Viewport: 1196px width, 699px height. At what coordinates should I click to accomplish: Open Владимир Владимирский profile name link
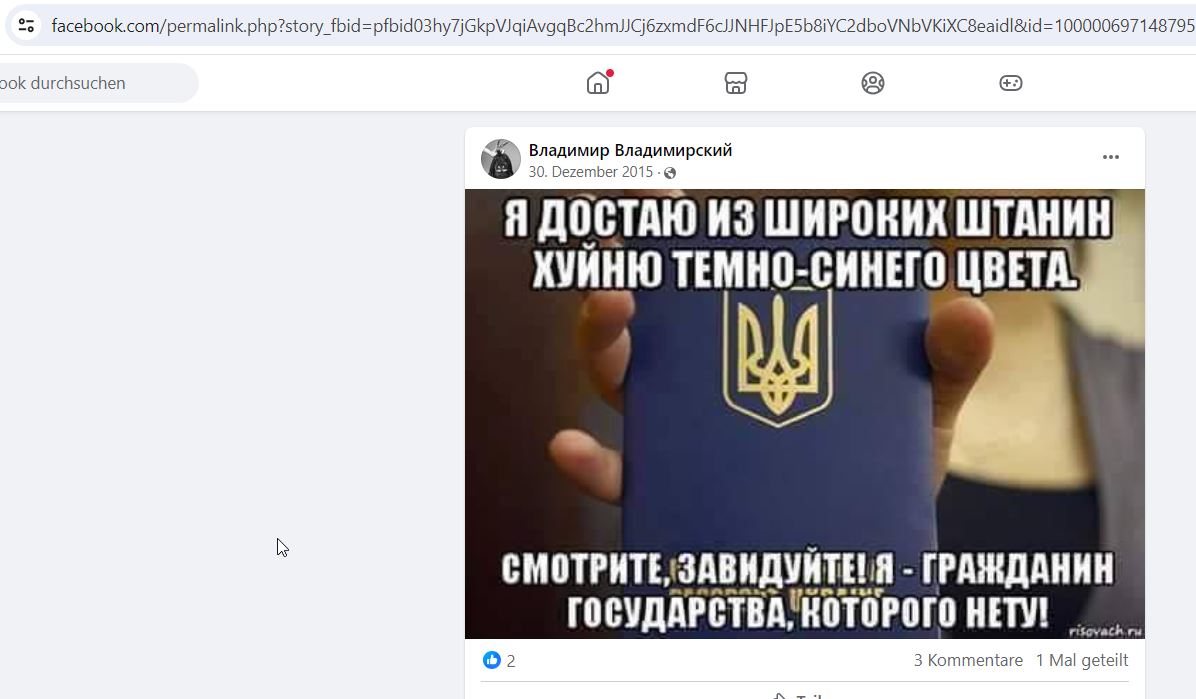point(630,150)
